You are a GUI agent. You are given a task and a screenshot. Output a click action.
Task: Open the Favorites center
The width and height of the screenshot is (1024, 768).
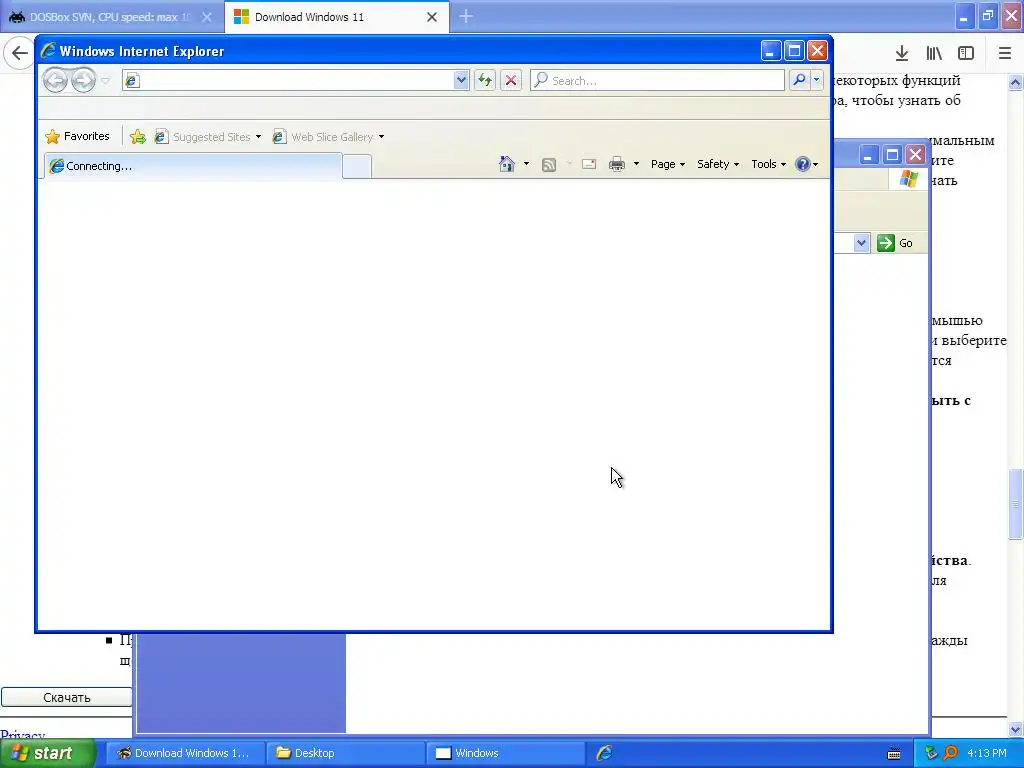click(x=77, y=136)
